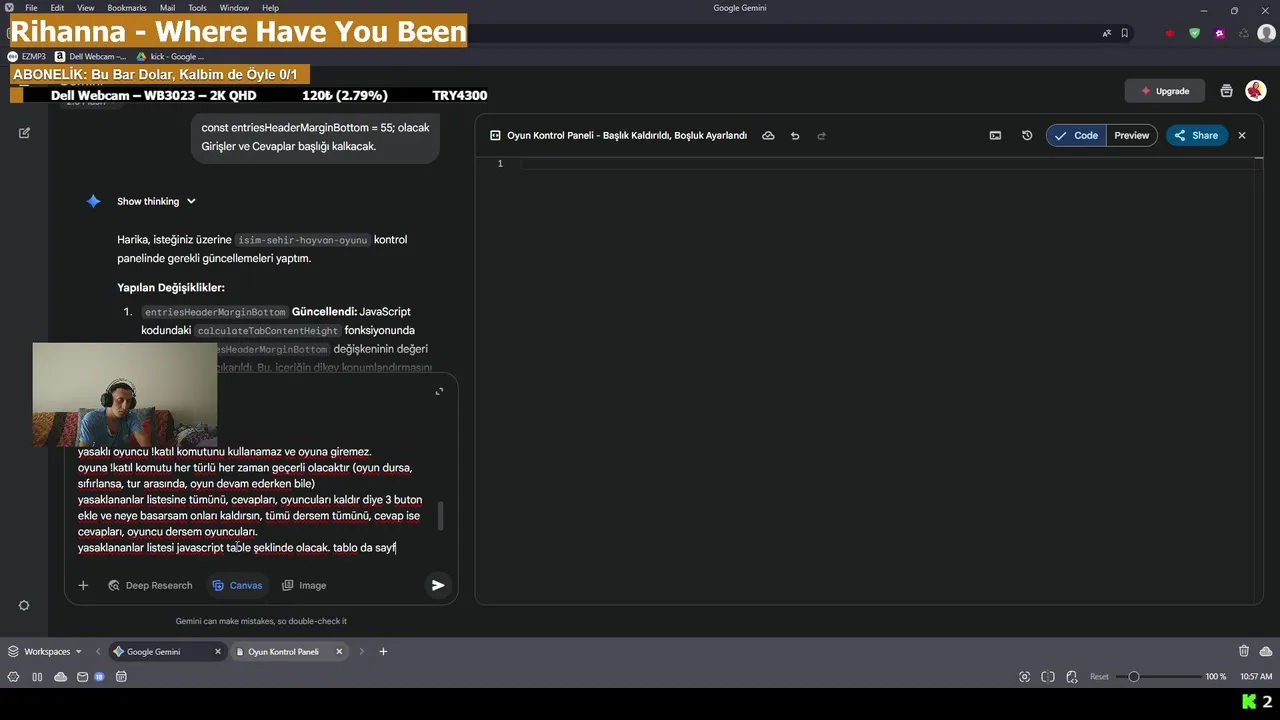Viewport: 1280px width, 720px height.
Task: Close the Oyun Kontrol Paneli tab
Action: pyautogui.click(x=339, y=651)
